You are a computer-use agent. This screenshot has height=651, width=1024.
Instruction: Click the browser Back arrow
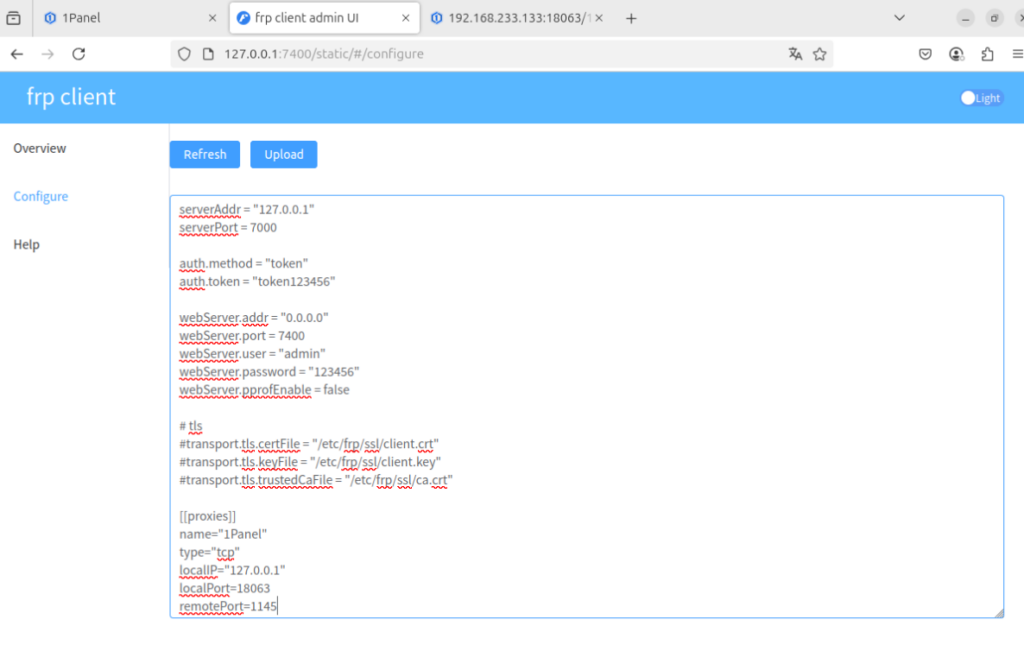click(17, 54)
